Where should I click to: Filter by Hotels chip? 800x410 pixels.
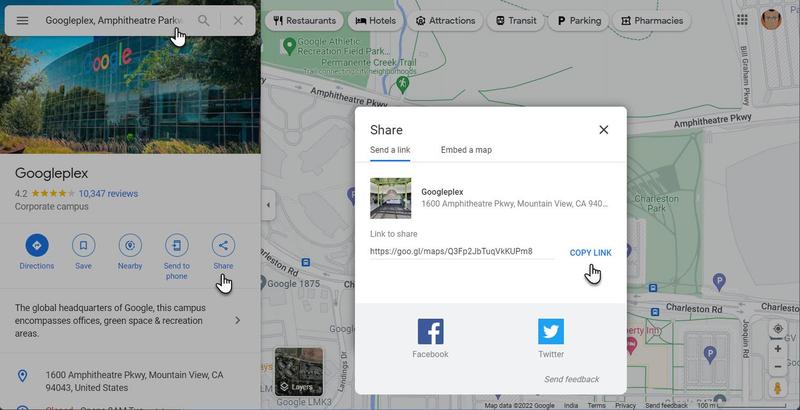pyautogui.click(x=376, y=21)
